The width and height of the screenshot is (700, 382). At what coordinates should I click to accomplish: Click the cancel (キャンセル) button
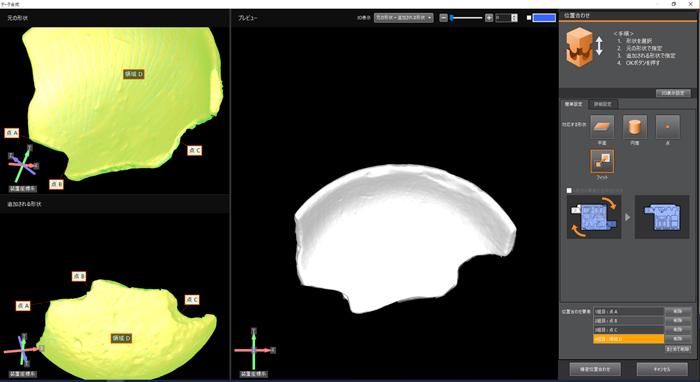point(662,369)
